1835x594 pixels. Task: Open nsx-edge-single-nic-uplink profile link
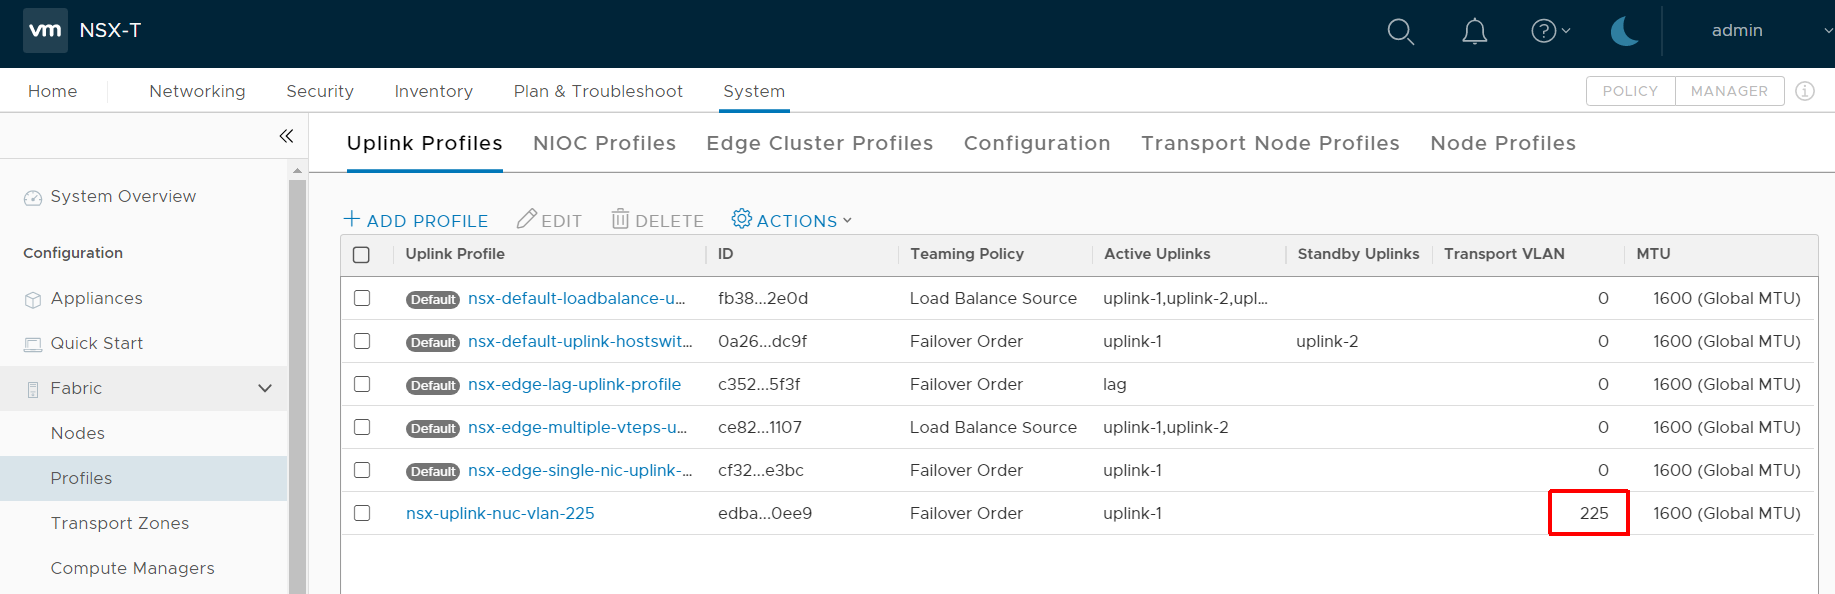pyautogui.click(x=580, y=470)
